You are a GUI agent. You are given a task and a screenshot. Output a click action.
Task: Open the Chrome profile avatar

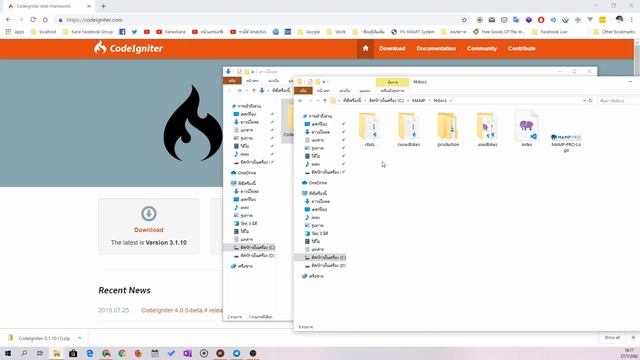[x=619, y=20]
